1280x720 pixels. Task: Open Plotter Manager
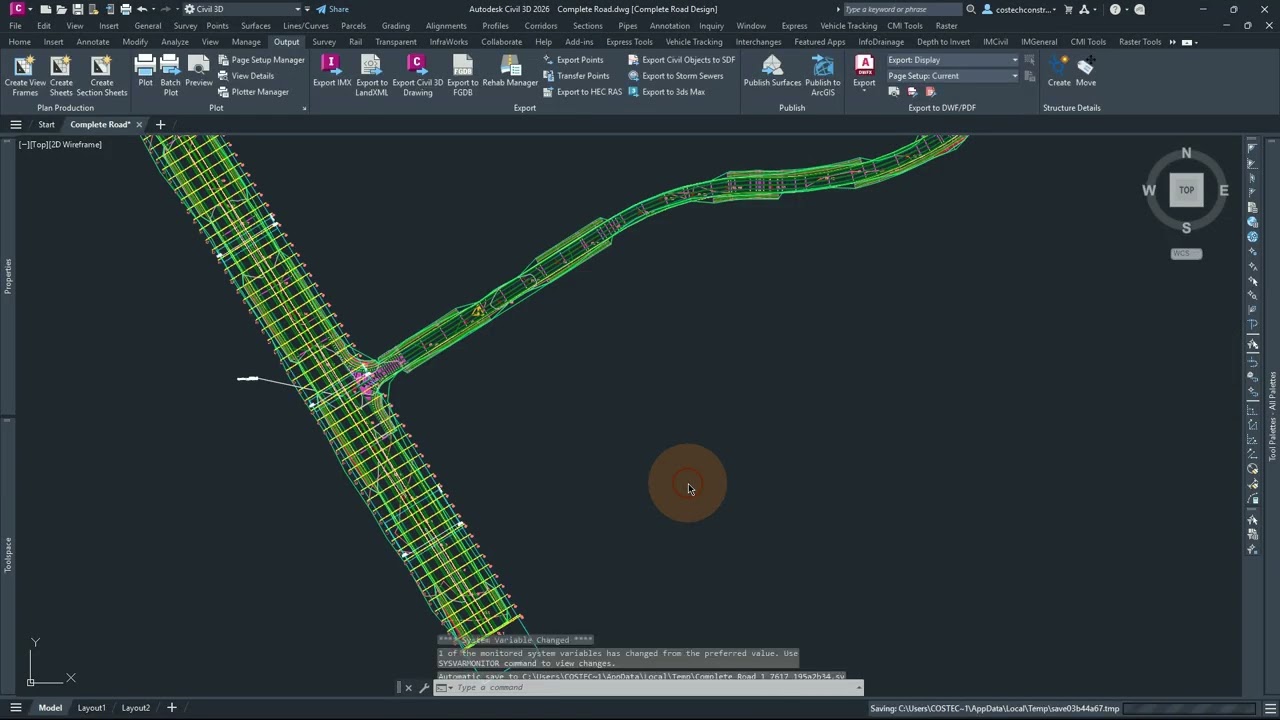point(253,92)
